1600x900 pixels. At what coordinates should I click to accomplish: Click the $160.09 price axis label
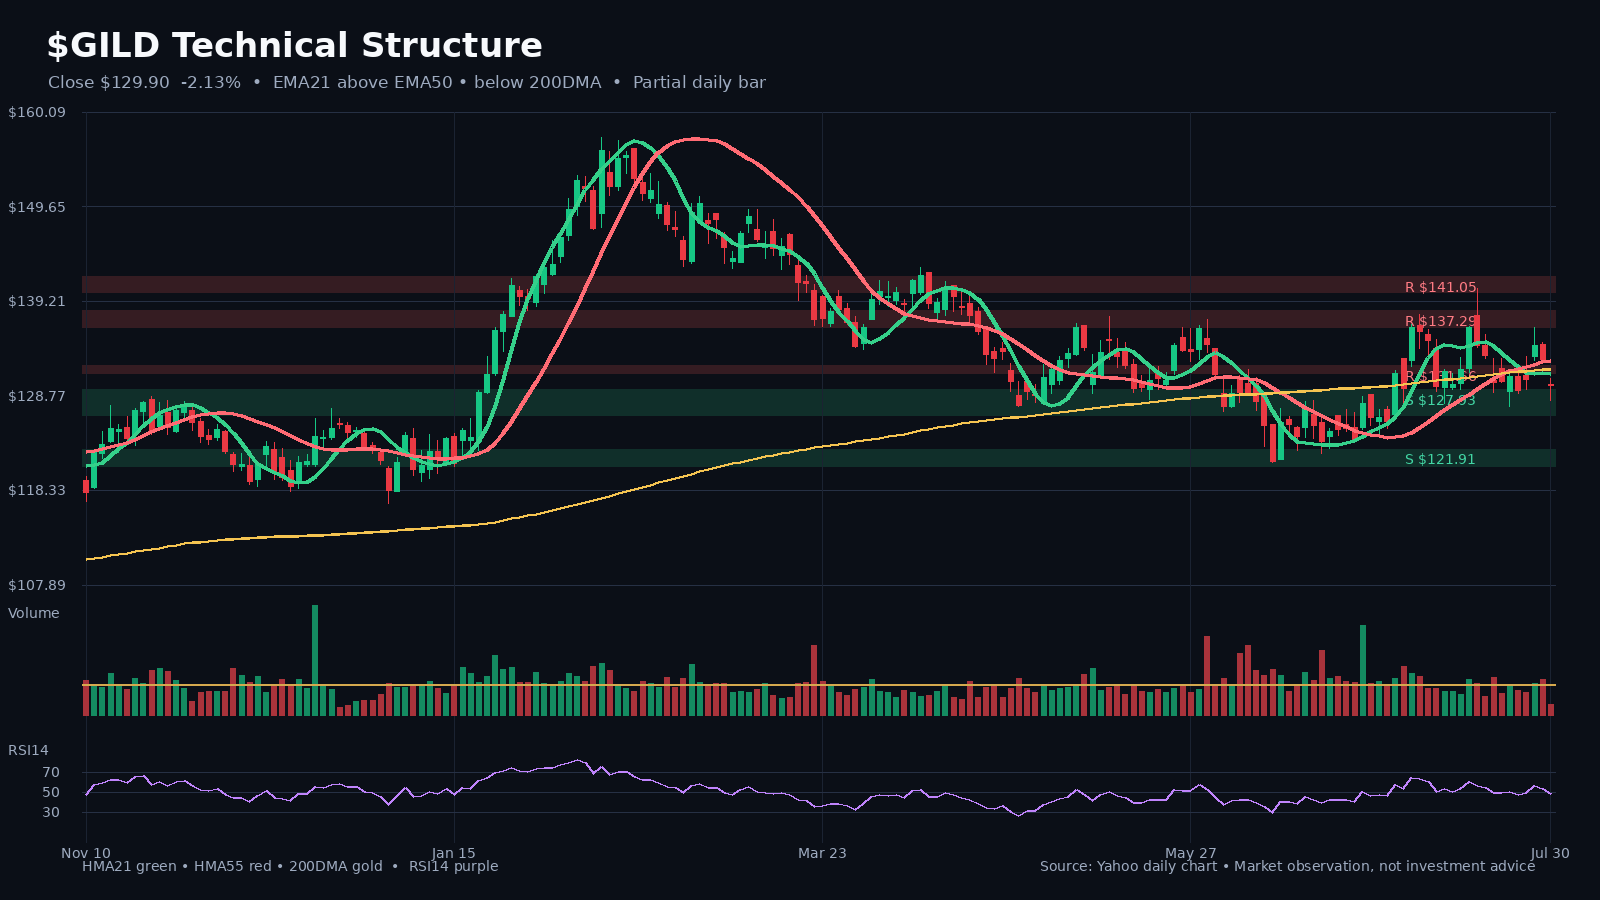[x=37, y=112]
